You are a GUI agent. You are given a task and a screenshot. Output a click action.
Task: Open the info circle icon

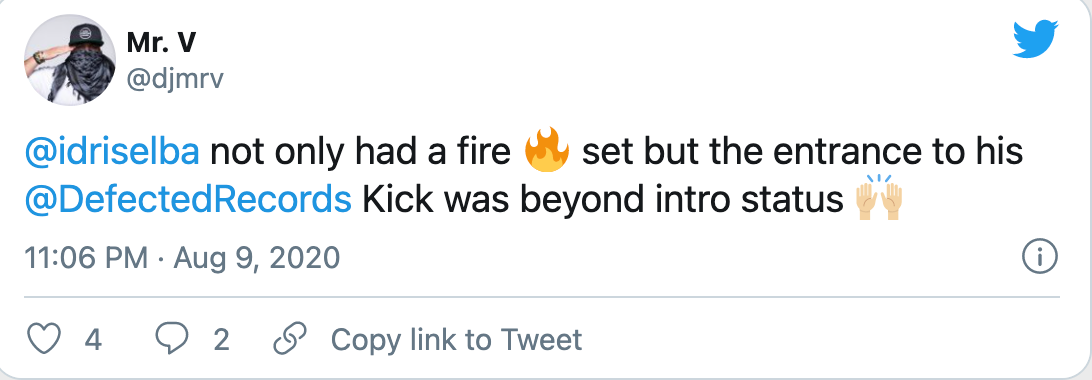point(1039,258)
